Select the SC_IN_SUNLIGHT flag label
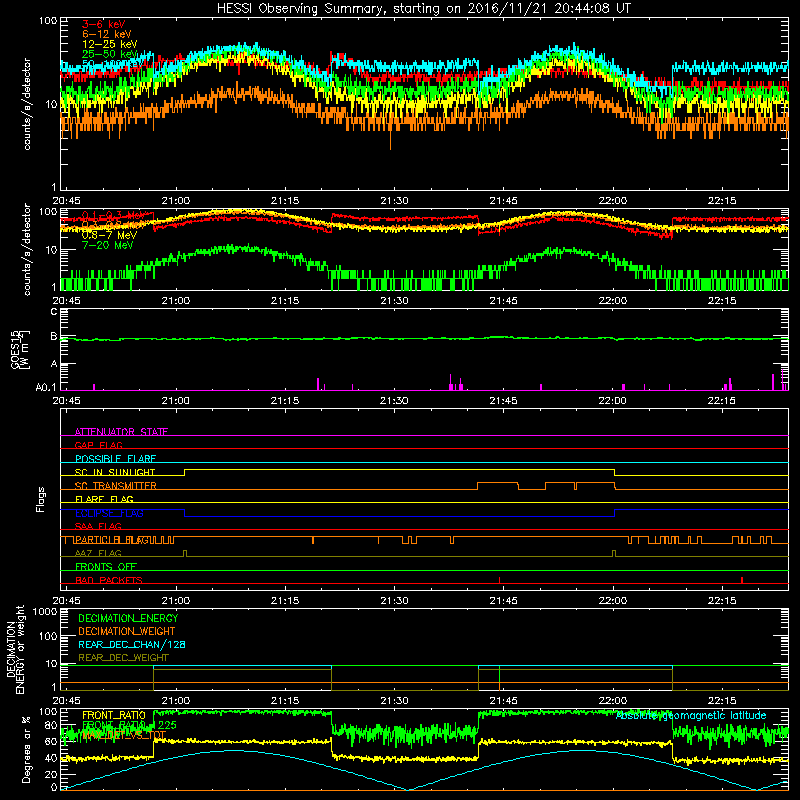The image size is (800, 800). [x=115, y=472]
